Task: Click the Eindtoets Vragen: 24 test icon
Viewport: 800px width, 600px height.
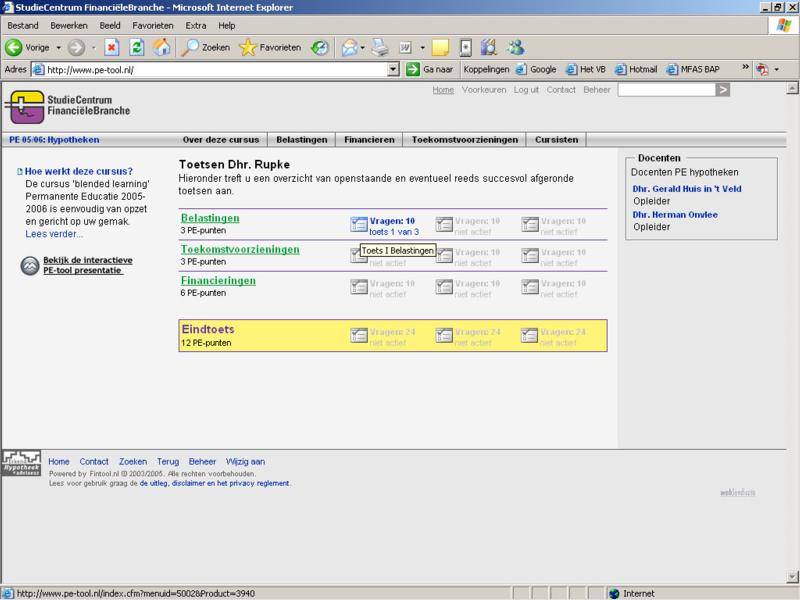Action: pos(358,333)
